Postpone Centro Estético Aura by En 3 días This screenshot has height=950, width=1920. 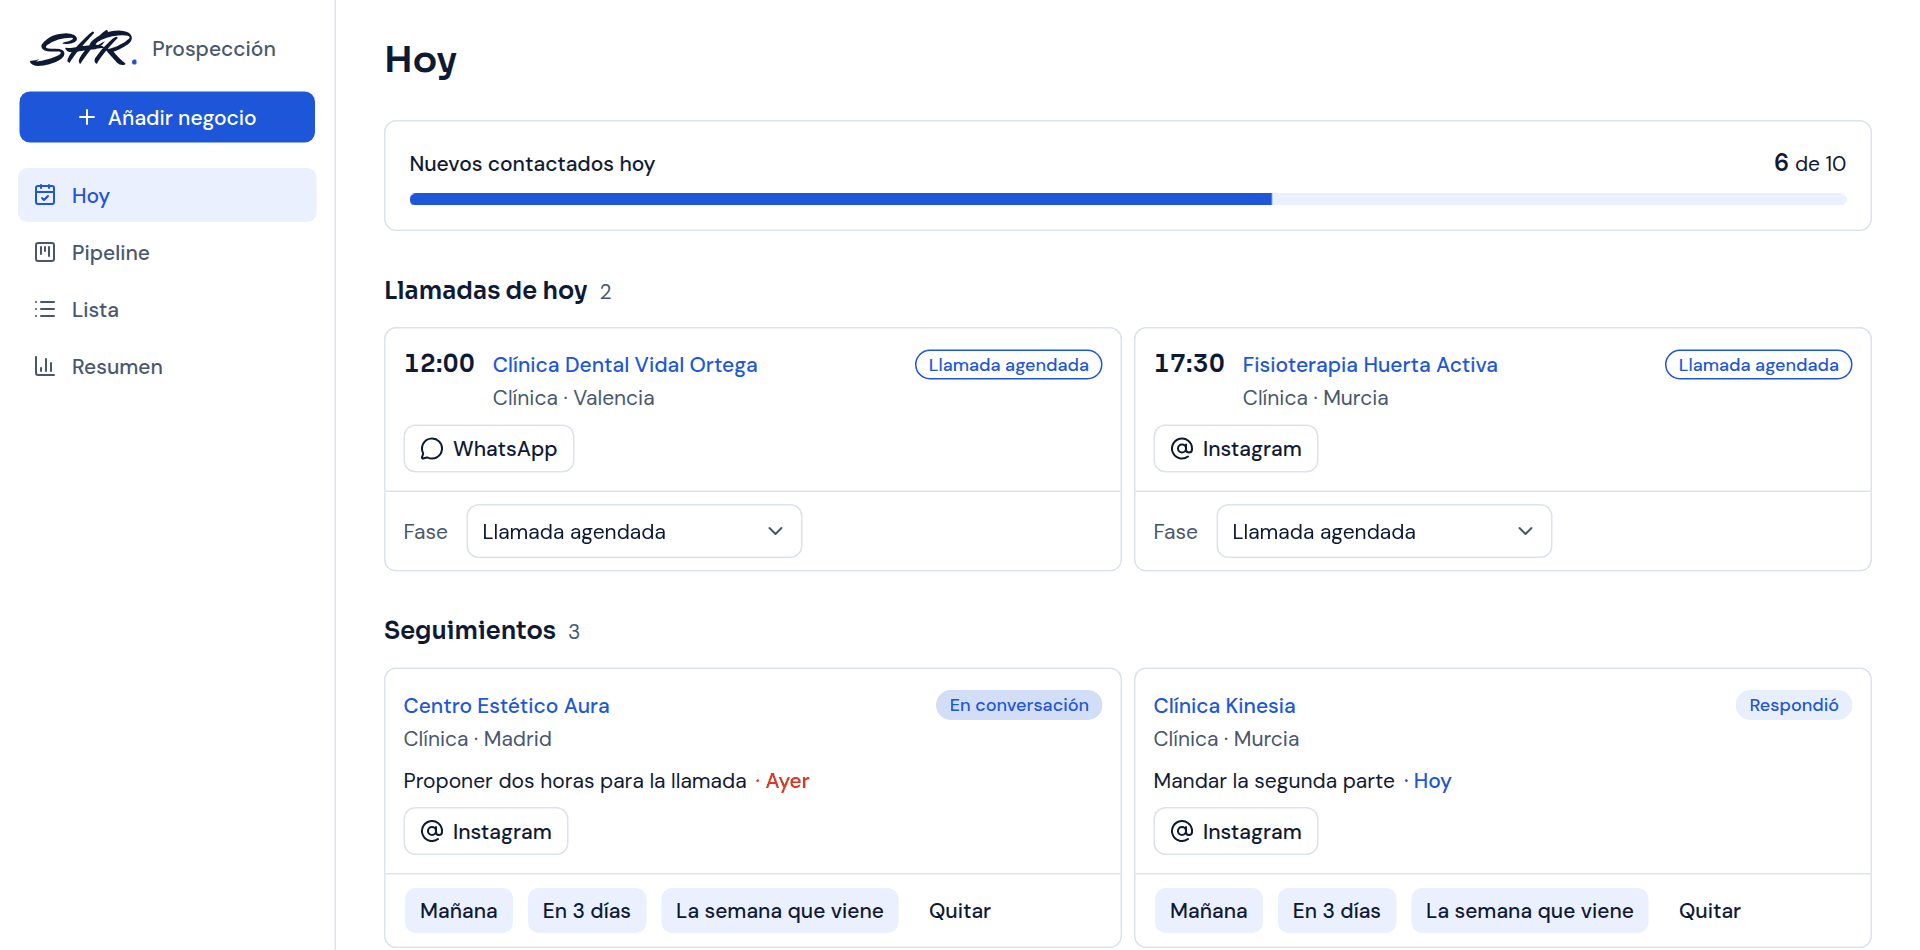click(587, 911)
